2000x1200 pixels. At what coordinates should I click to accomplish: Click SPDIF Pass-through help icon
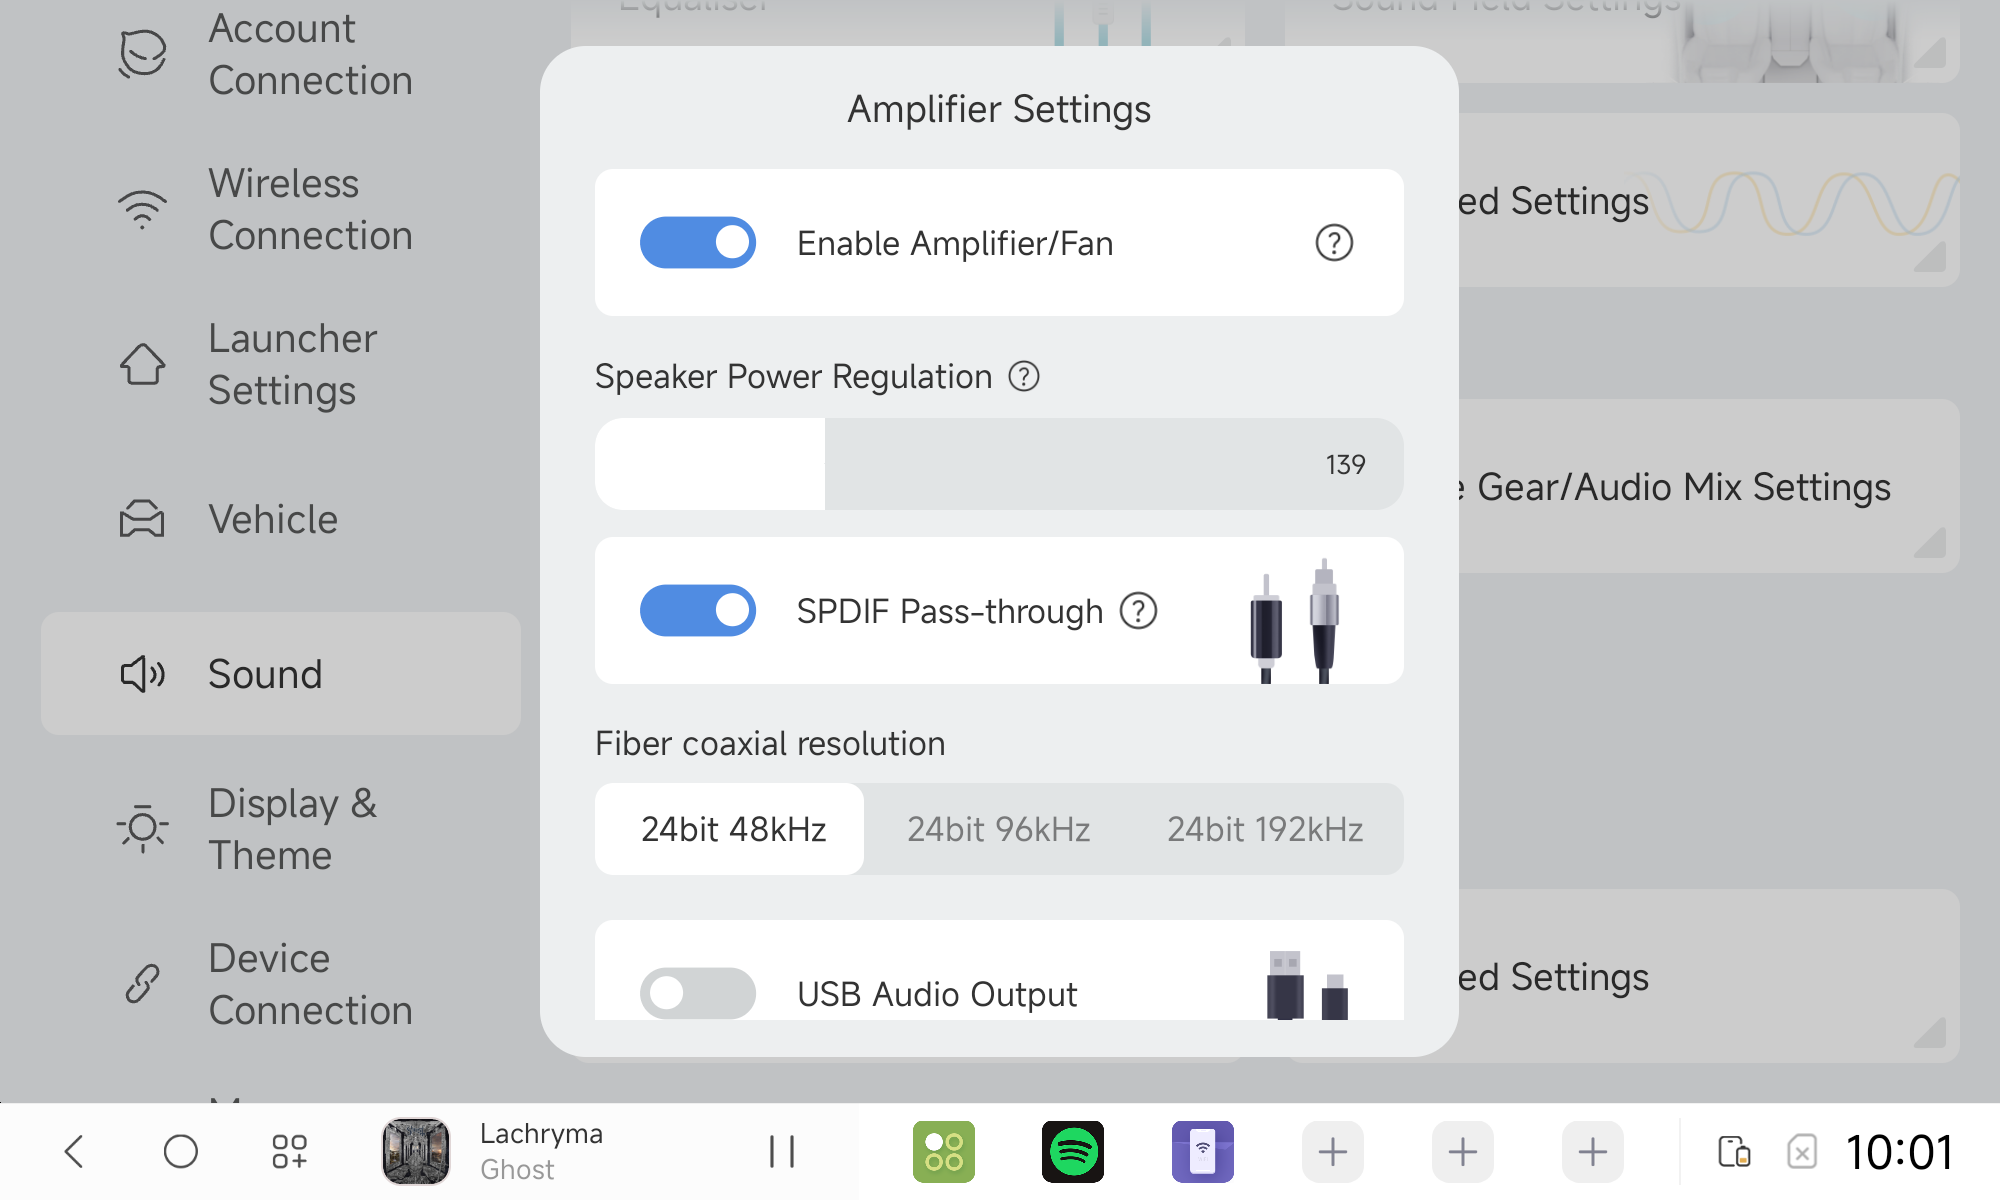[x=1138, y=611]
